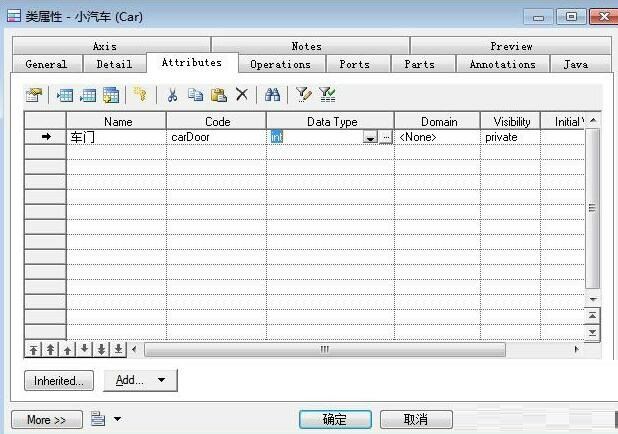Cancel with the 取消 button

click(416, 419)
